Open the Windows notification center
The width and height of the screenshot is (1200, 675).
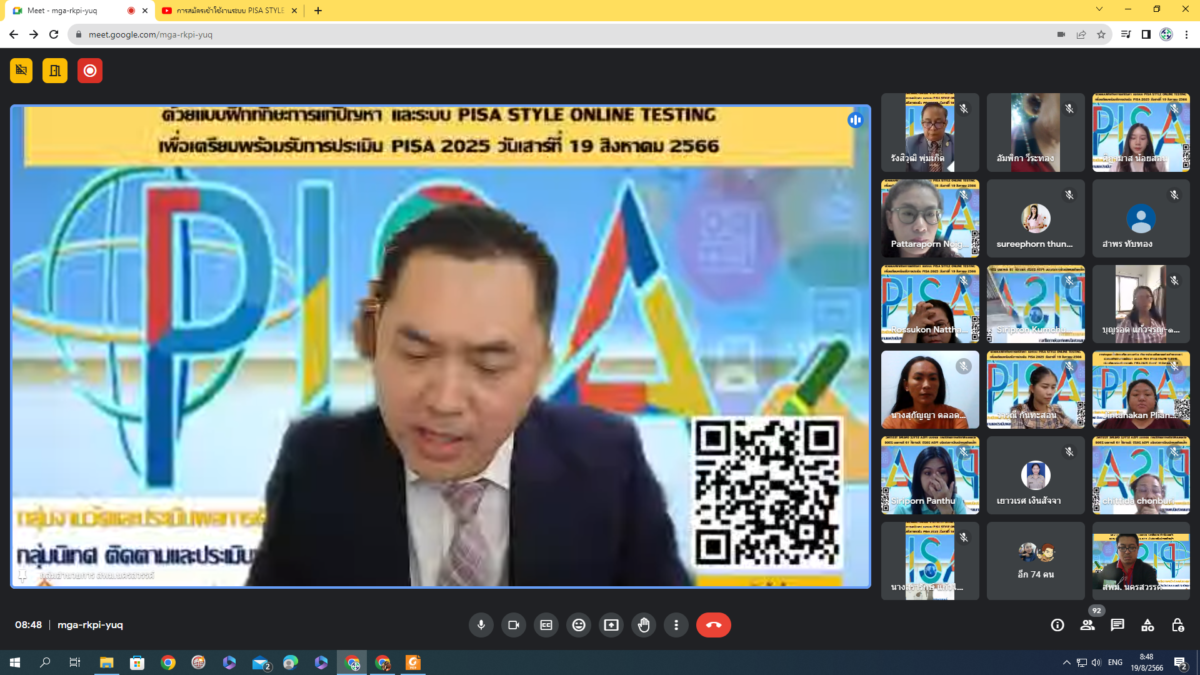pyautogui.click(x=1181, y=663)
